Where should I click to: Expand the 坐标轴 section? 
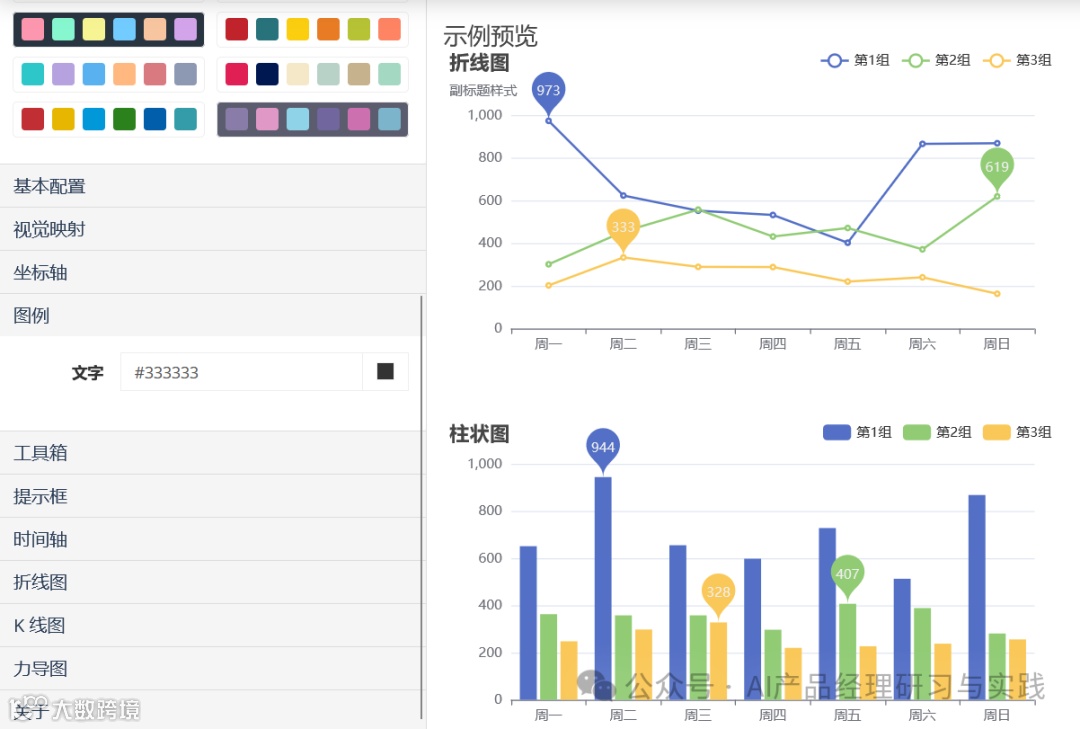coord(213,273)
